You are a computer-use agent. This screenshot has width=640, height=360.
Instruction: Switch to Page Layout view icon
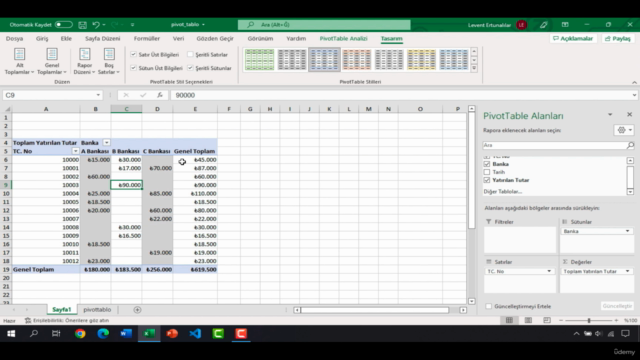(528, 320)
